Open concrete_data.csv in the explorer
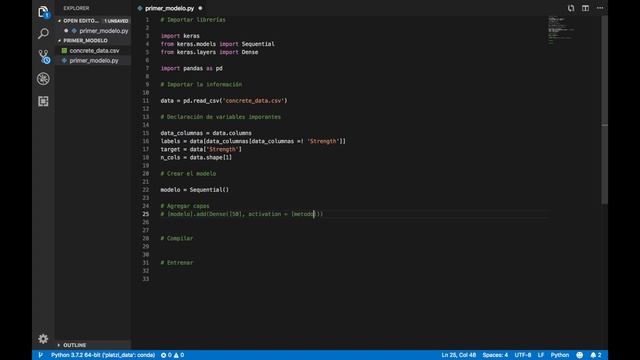Screen dimensions: 640x360 click(x=93, y=51)
